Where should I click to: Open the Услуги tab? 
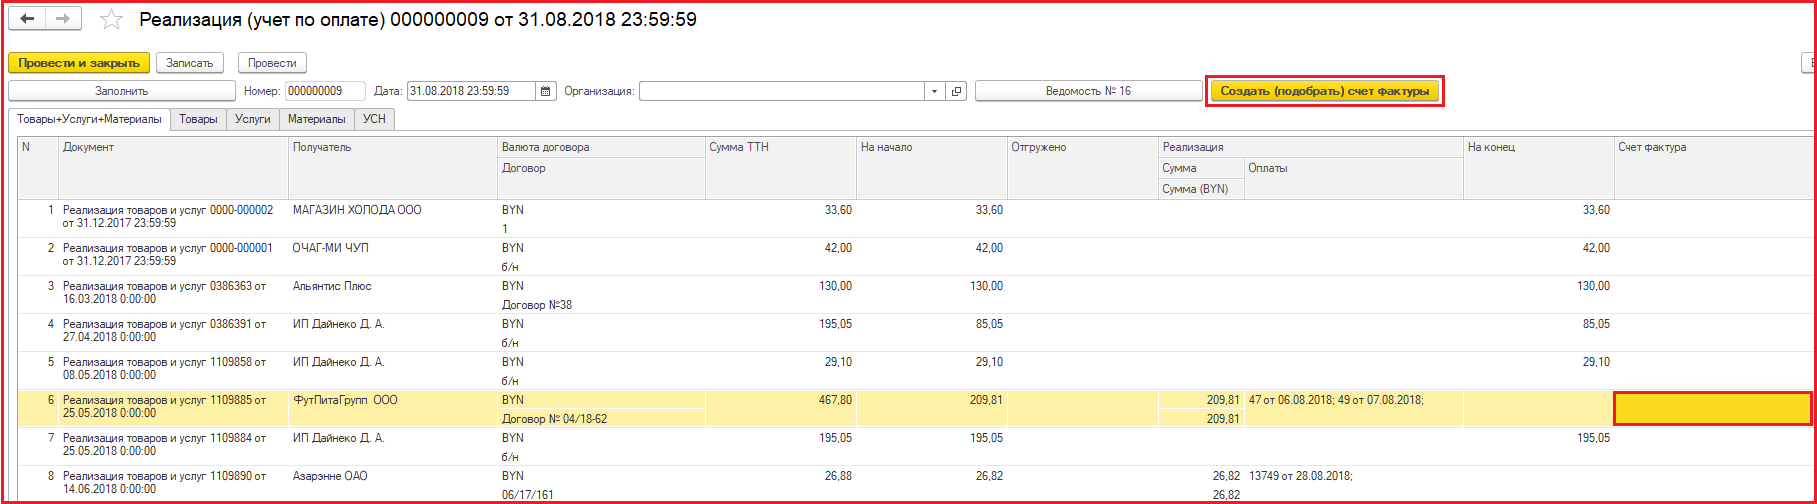[x=253, y=119]
